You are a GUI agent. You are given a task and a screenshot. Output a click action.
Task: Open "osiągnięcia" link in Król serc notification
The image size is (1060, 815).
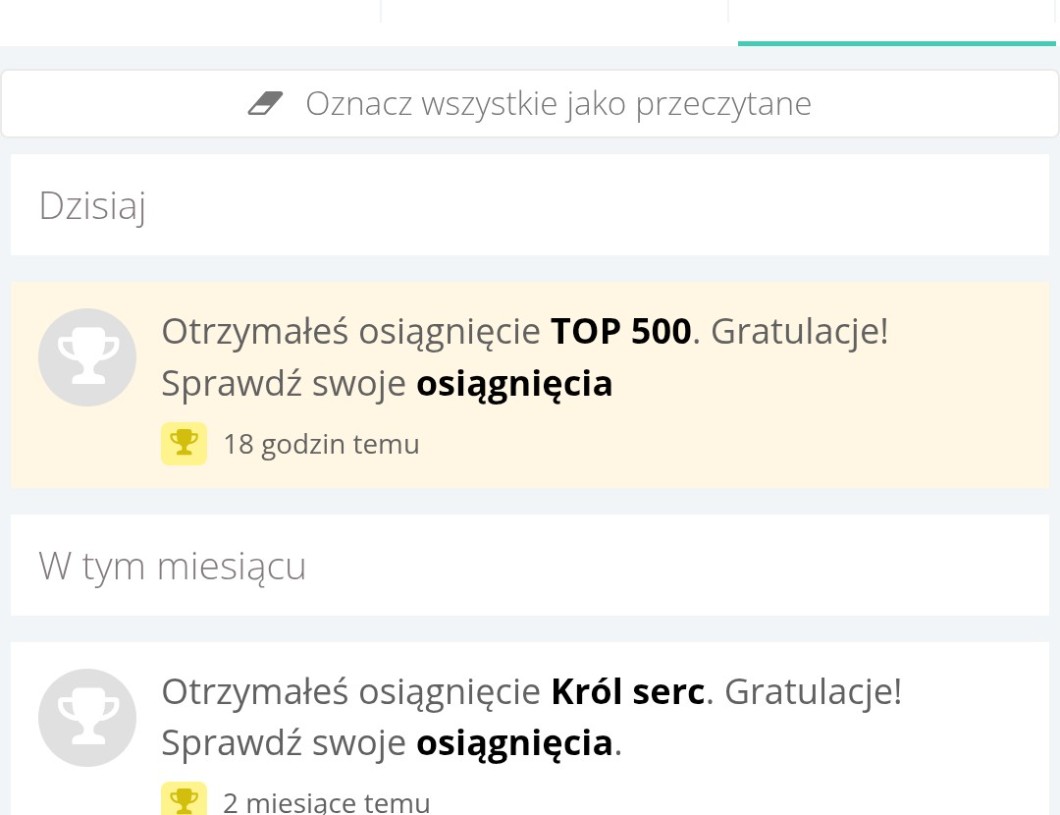[x=514, y=743]
